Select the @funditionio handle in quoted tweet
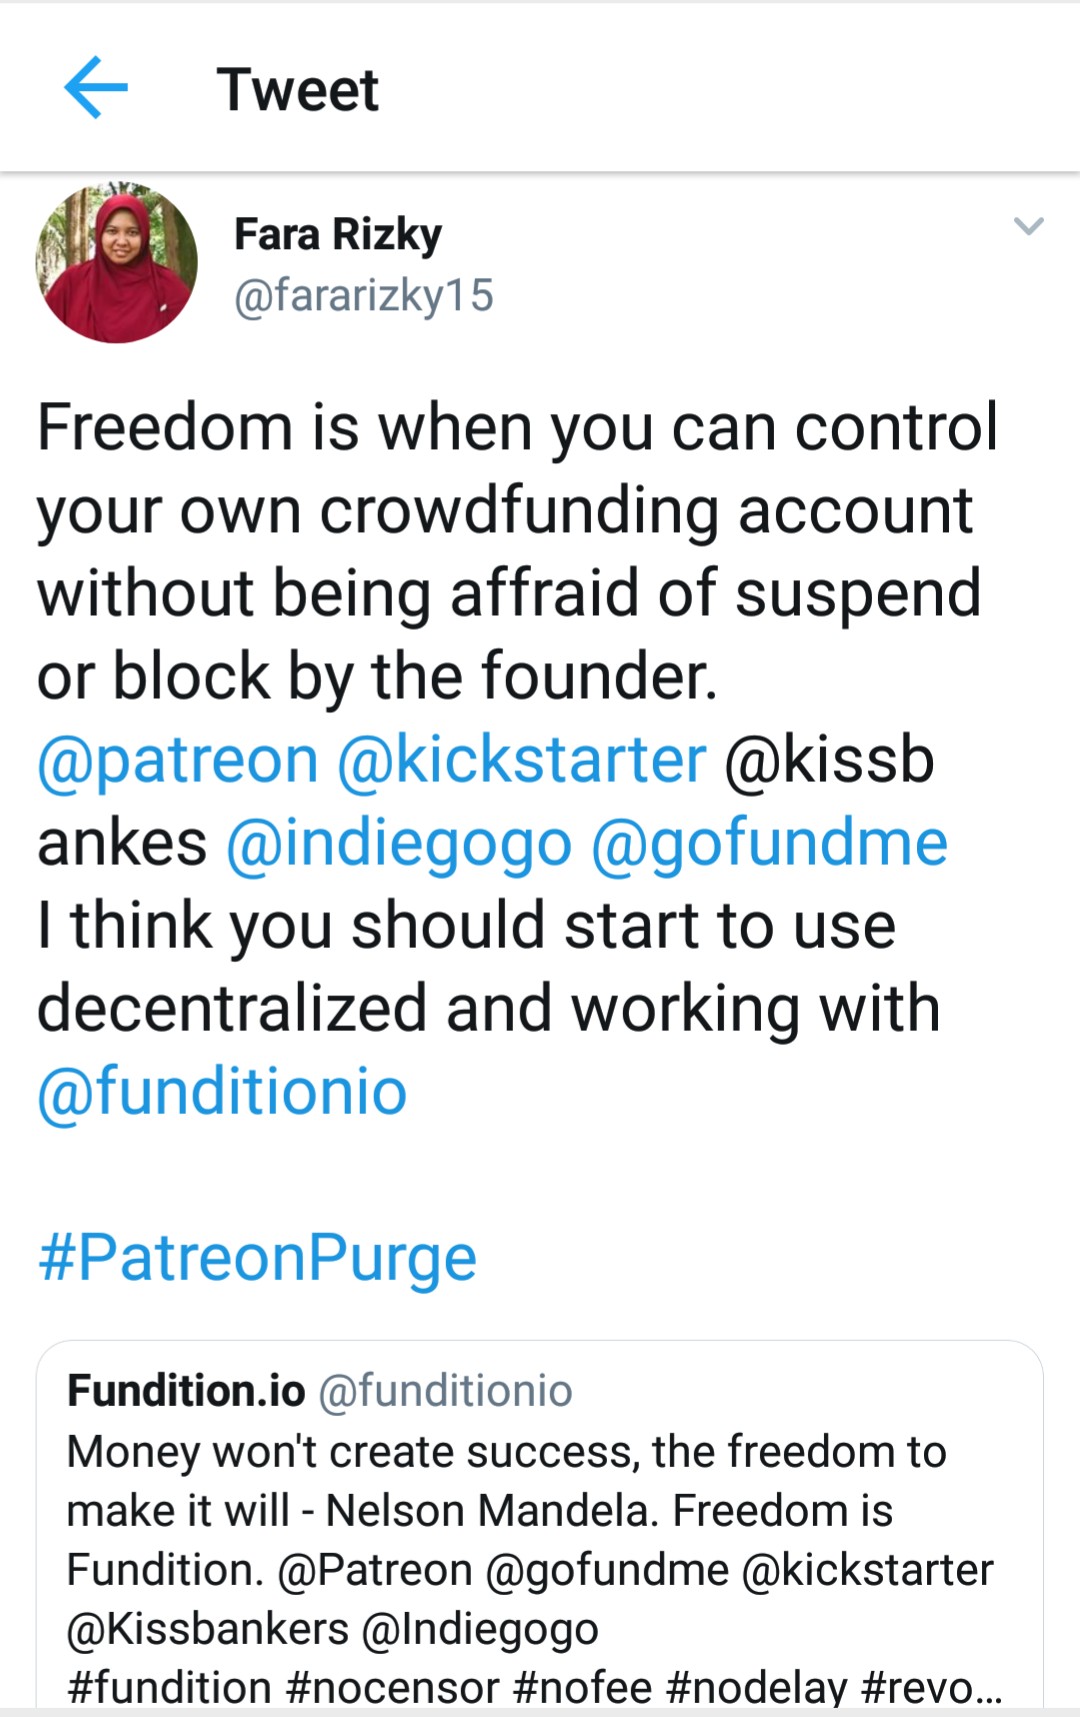The image size is (1080, 1717). (445, 1391)
